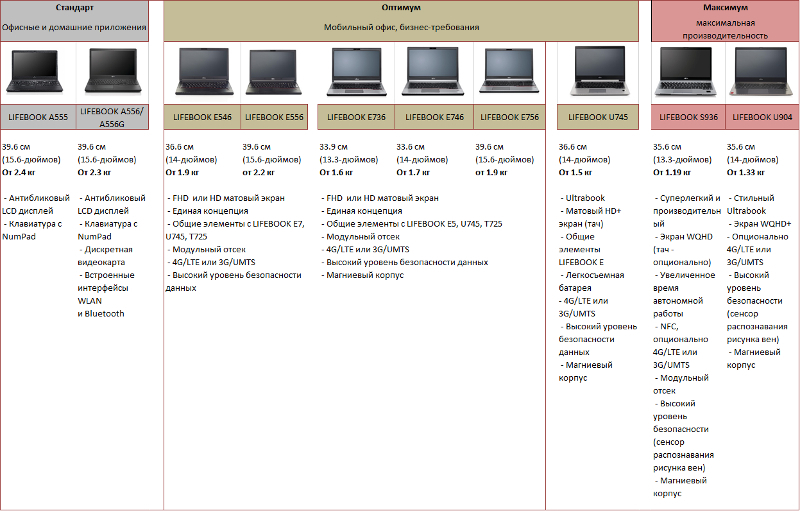Click 'Стильный' feature under U904
Screen dimensions: 800x511
point(754,198)
